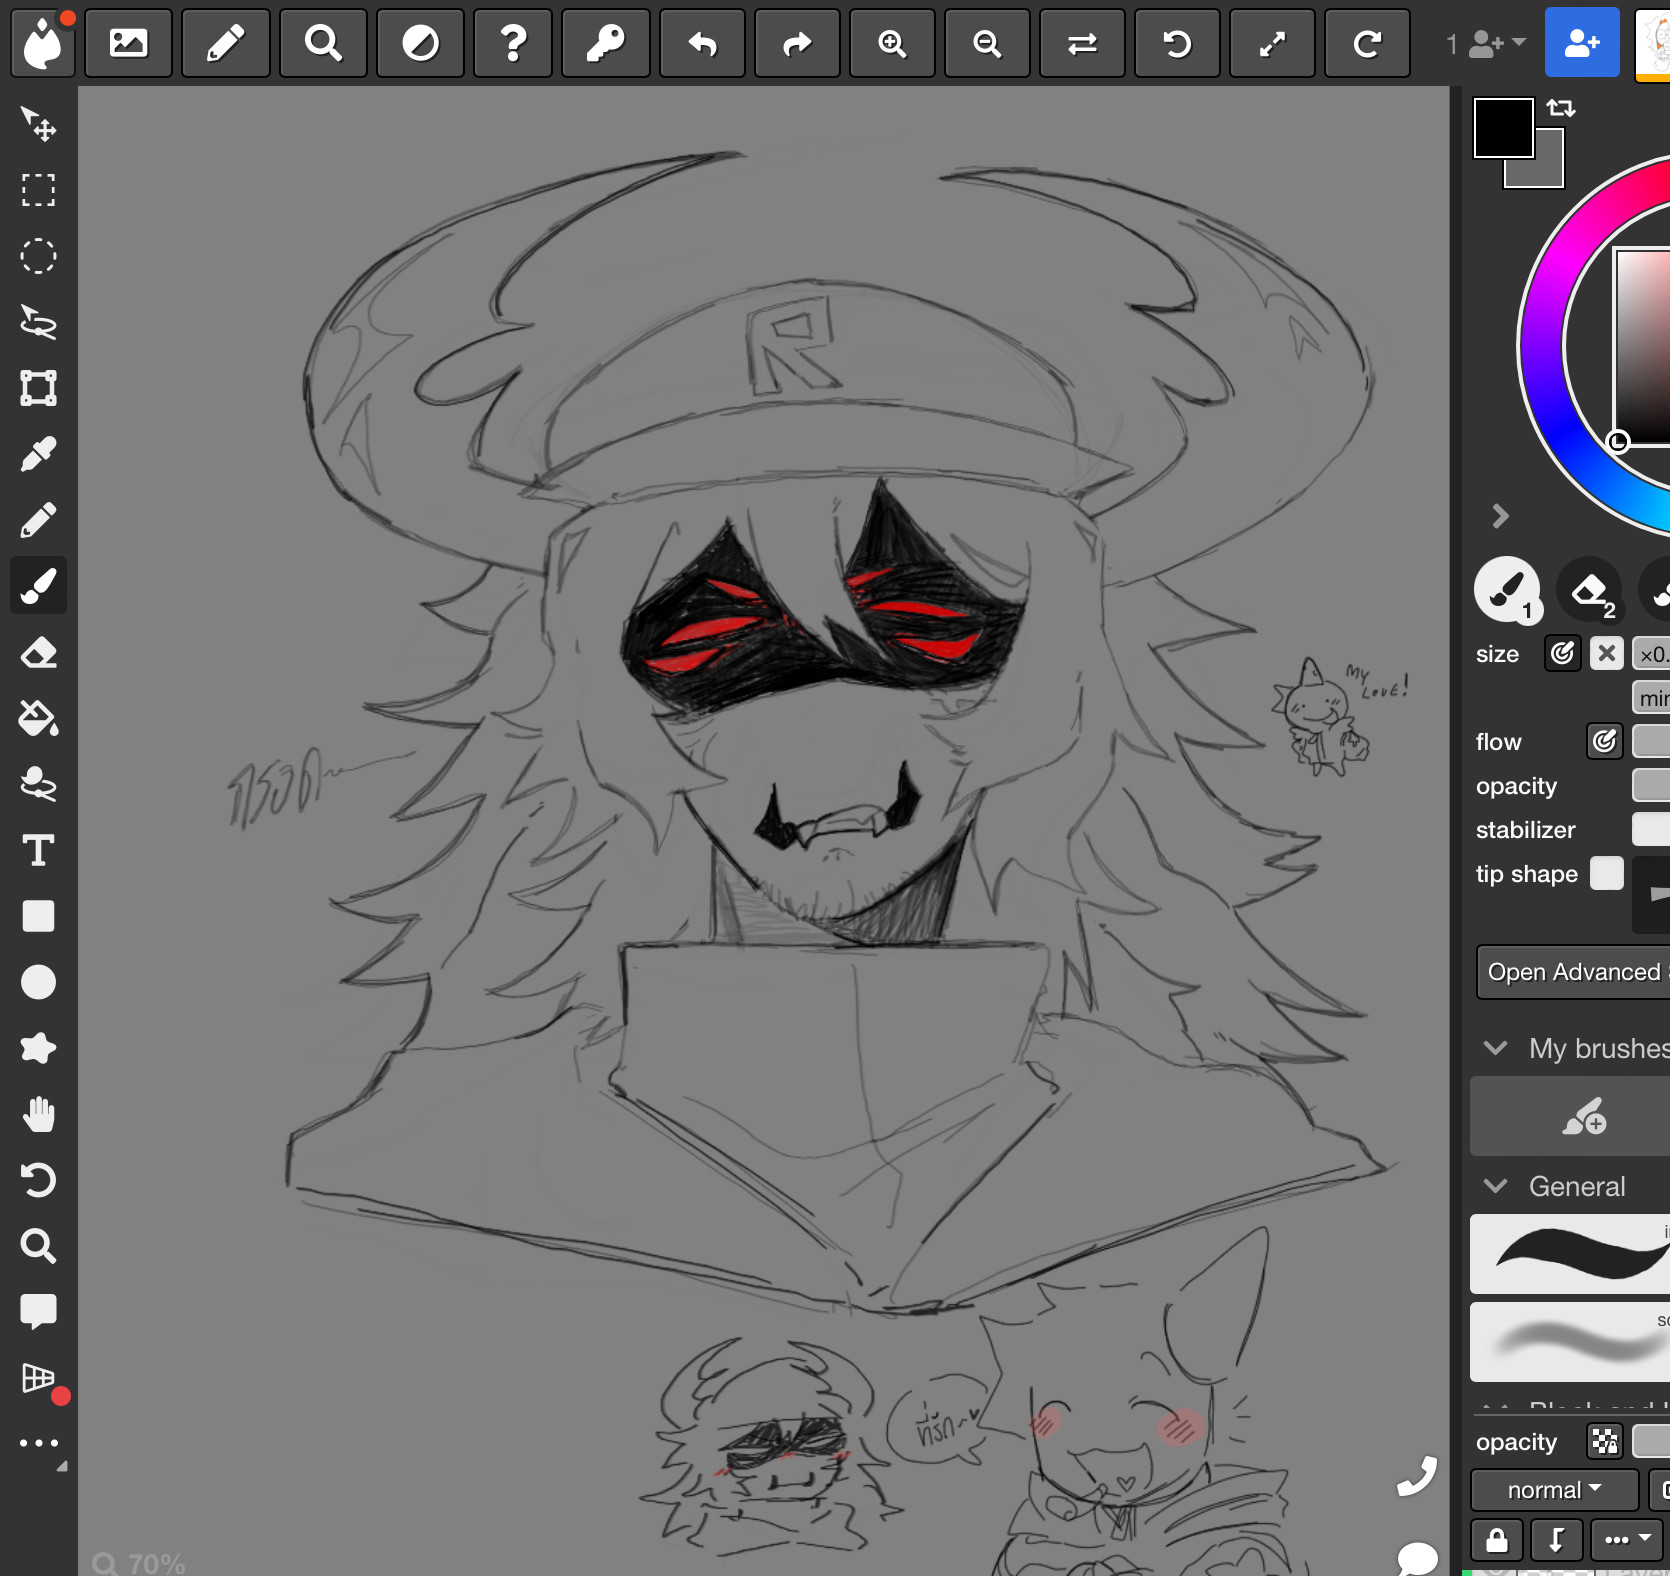This screenshot has height=1576, width=1670.
Task: Expand panel with chevron below color wheel
Action: click(1499, 516)
